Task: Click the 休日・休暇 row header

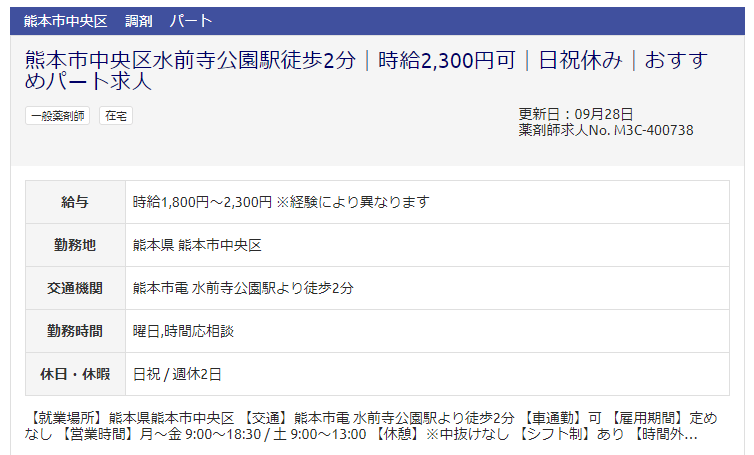Action: coord(75,374)
